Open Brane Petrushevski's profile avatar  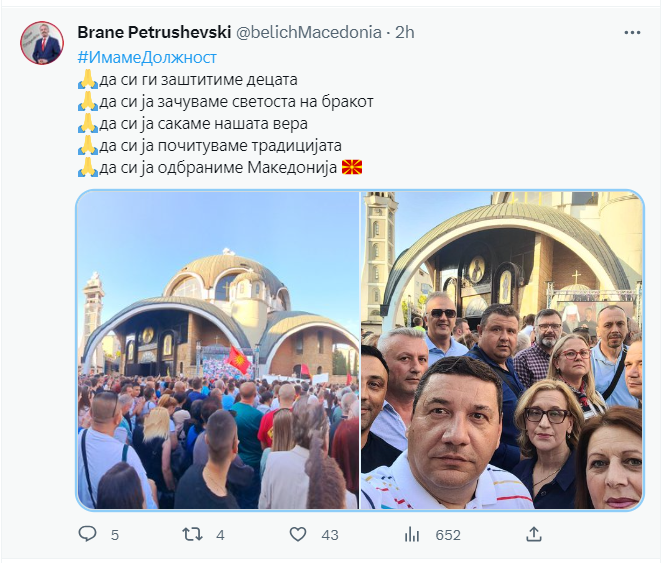click(42, 43)
